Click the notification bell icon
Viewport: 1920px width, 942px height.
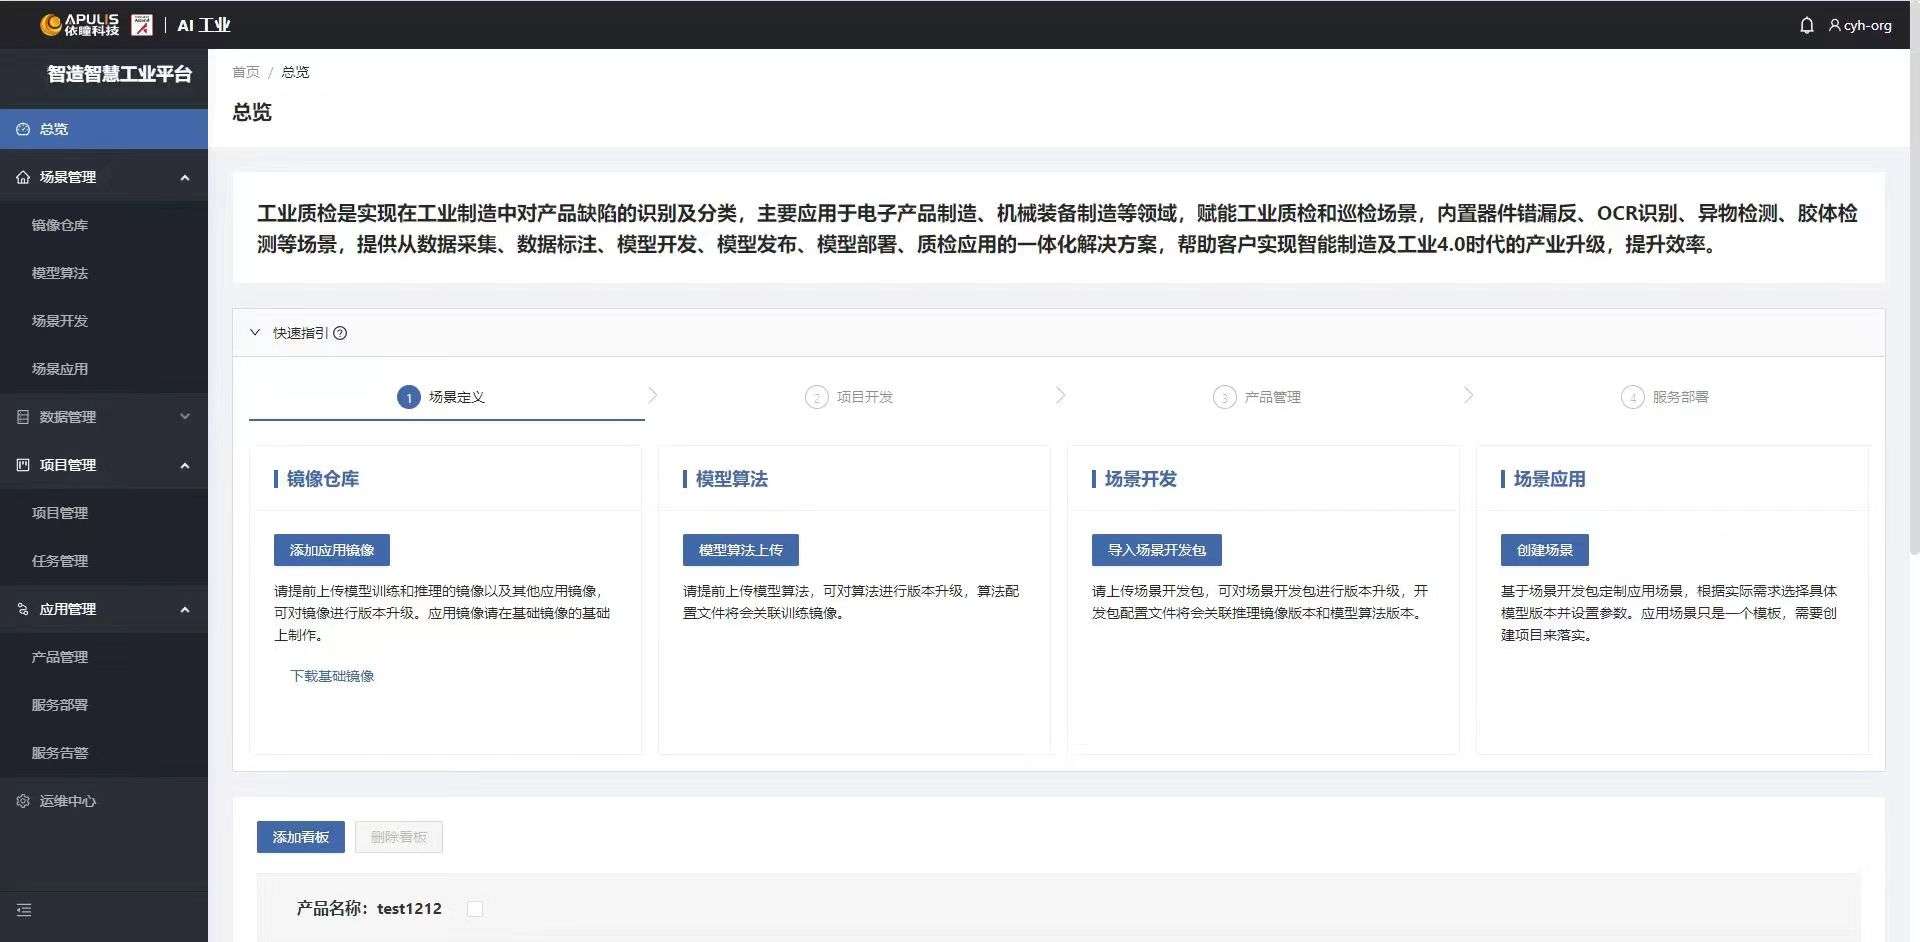[1806, 25]
